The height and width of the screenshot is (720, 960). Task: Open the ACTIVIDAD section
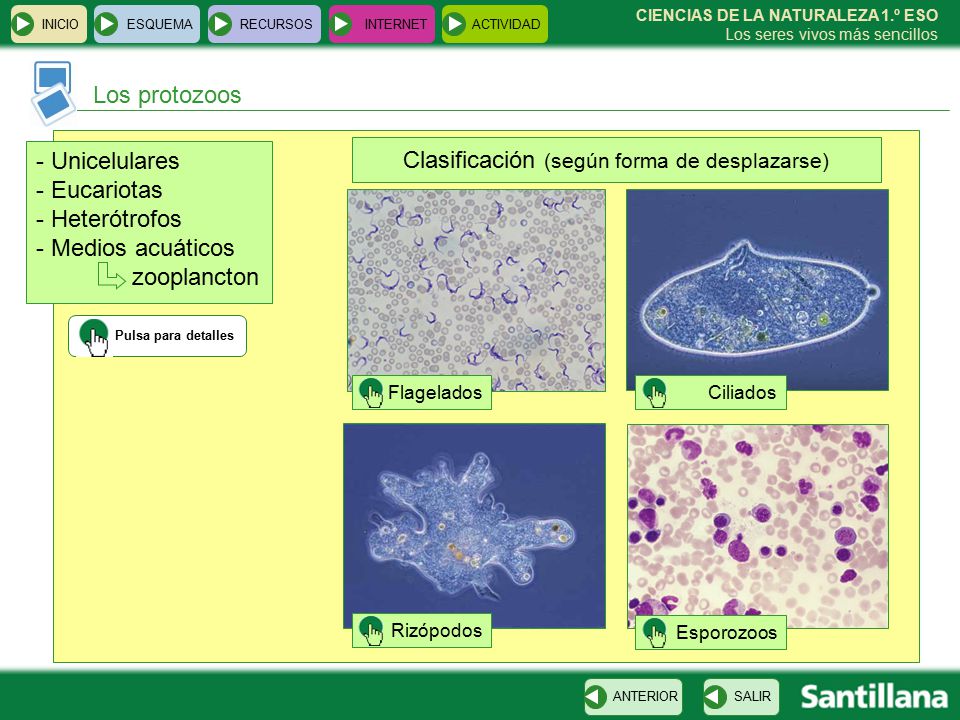pyautogui.click(x=495, y=24)
